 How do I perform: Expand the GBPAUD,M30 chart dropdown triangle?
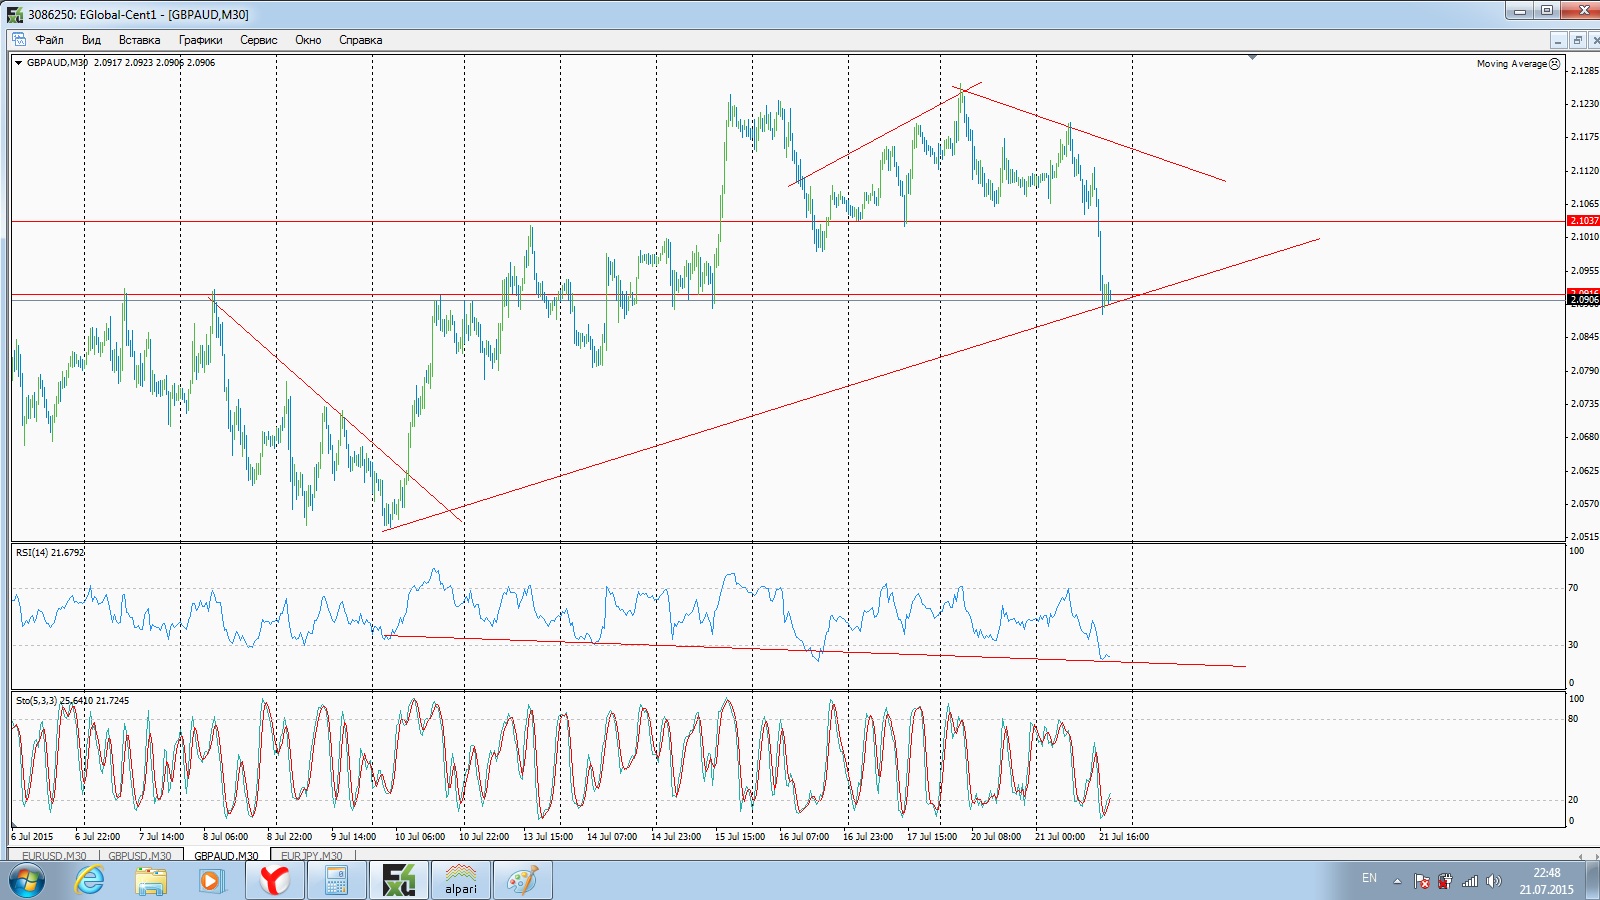19,63
